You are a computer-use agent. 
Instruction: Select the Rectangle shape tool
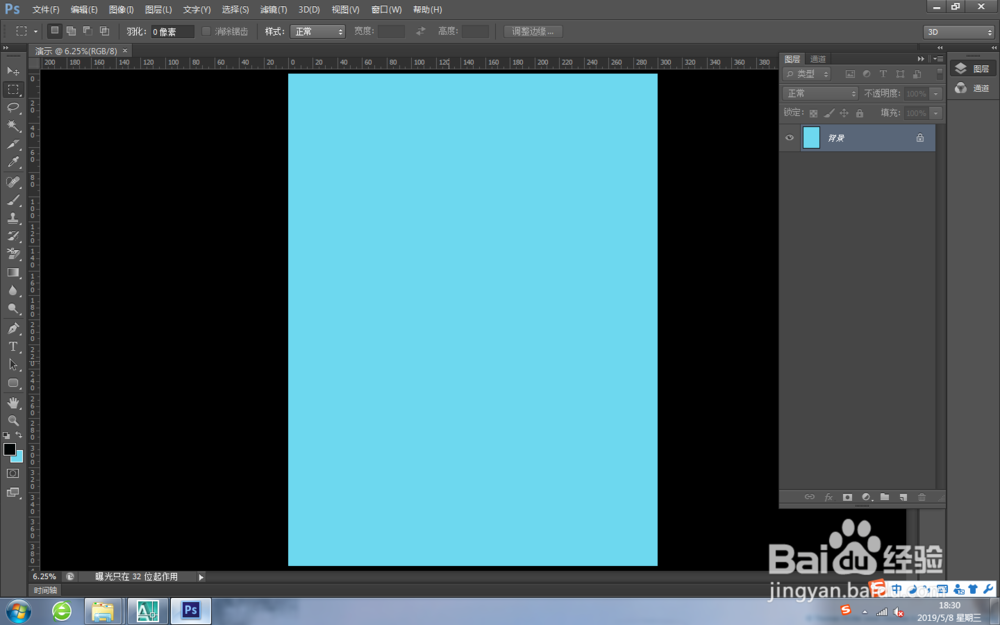[x=13, y=383]
